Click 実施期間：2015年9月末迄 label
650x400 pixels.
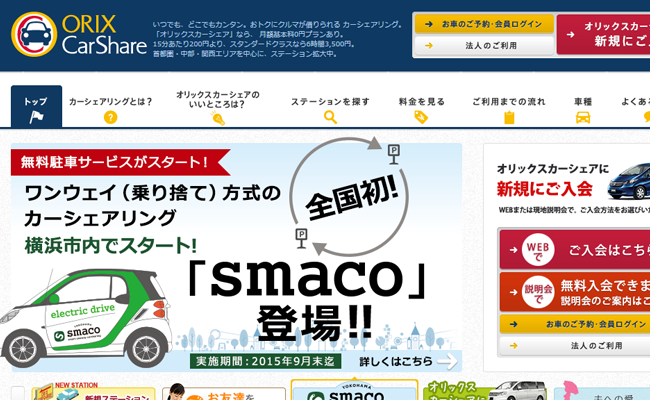(x=265, y=361)
